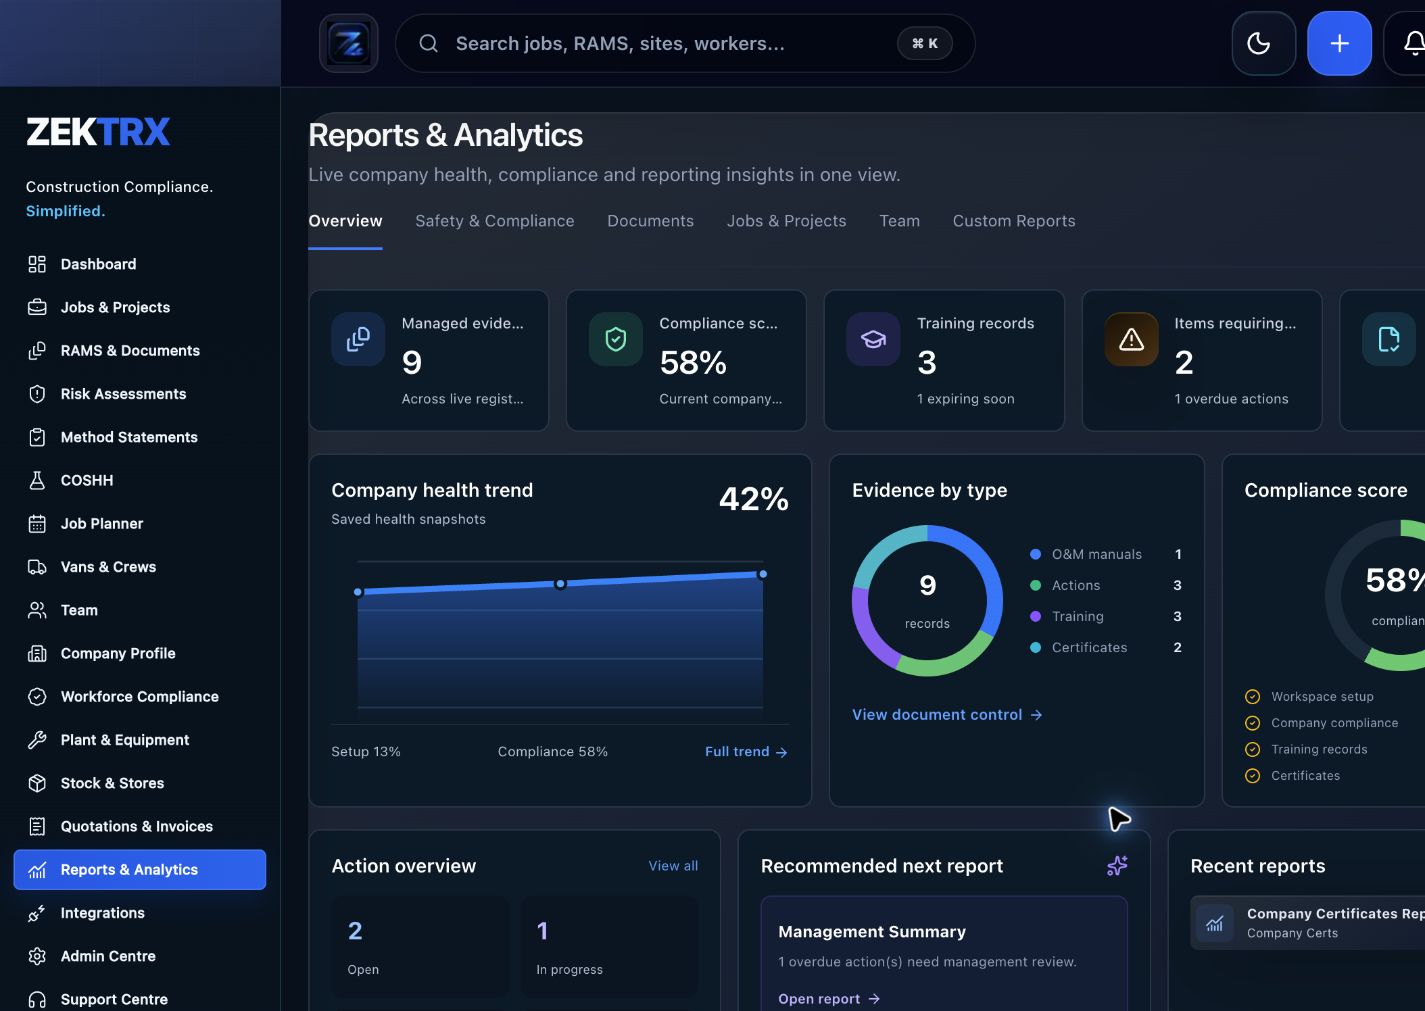Click the Training purple legend dot
The image size is (1425, 1011).
1036,616
